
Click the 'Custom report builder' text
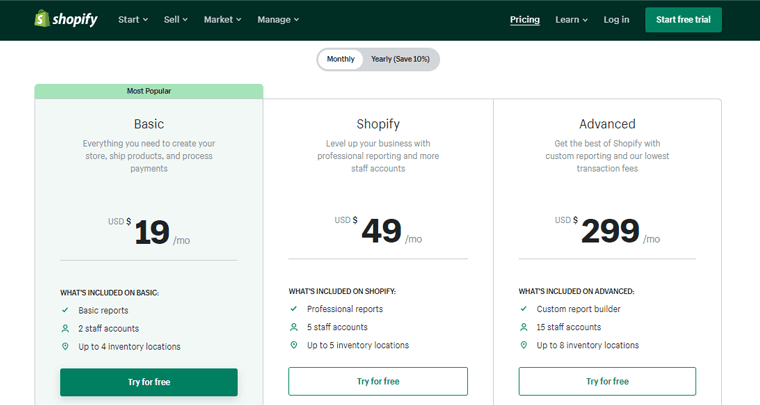(578, 309)
